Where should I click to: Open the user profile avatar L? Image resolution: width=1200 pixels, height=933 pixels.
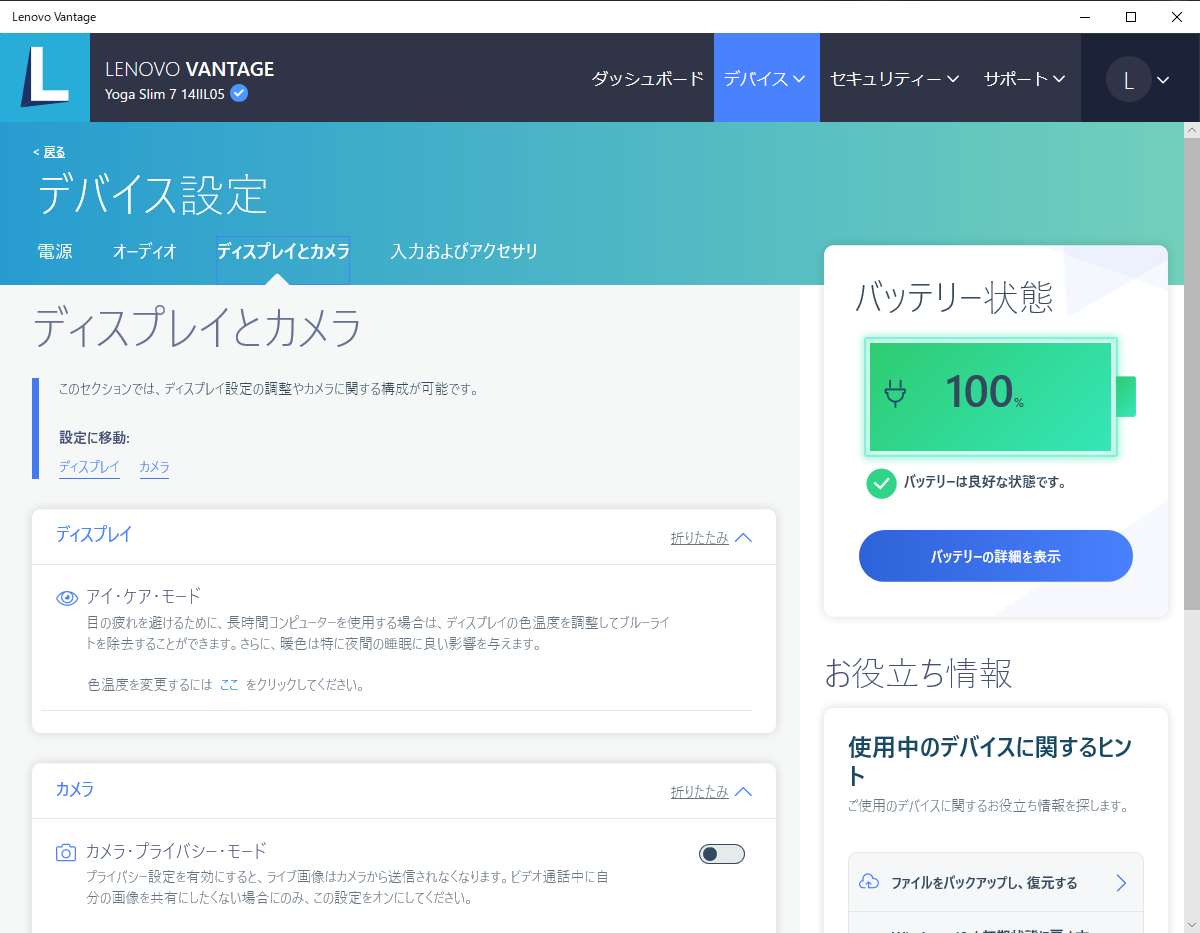1128,79
